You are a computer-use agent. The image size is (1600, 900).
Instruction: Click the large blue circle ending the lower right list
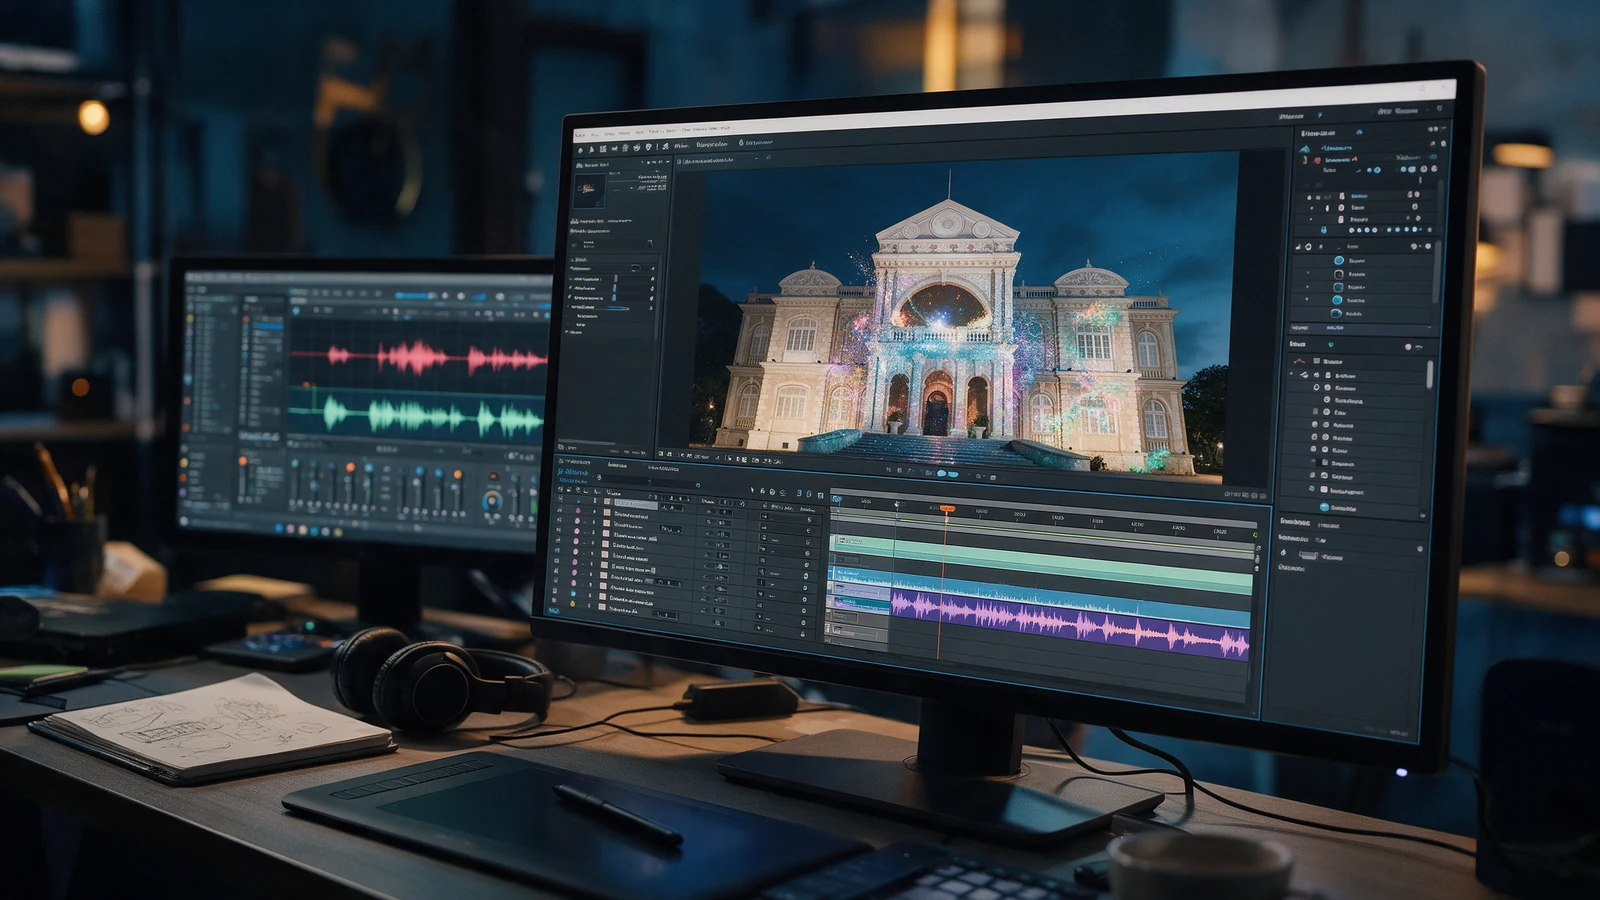tap(1325, 507)
